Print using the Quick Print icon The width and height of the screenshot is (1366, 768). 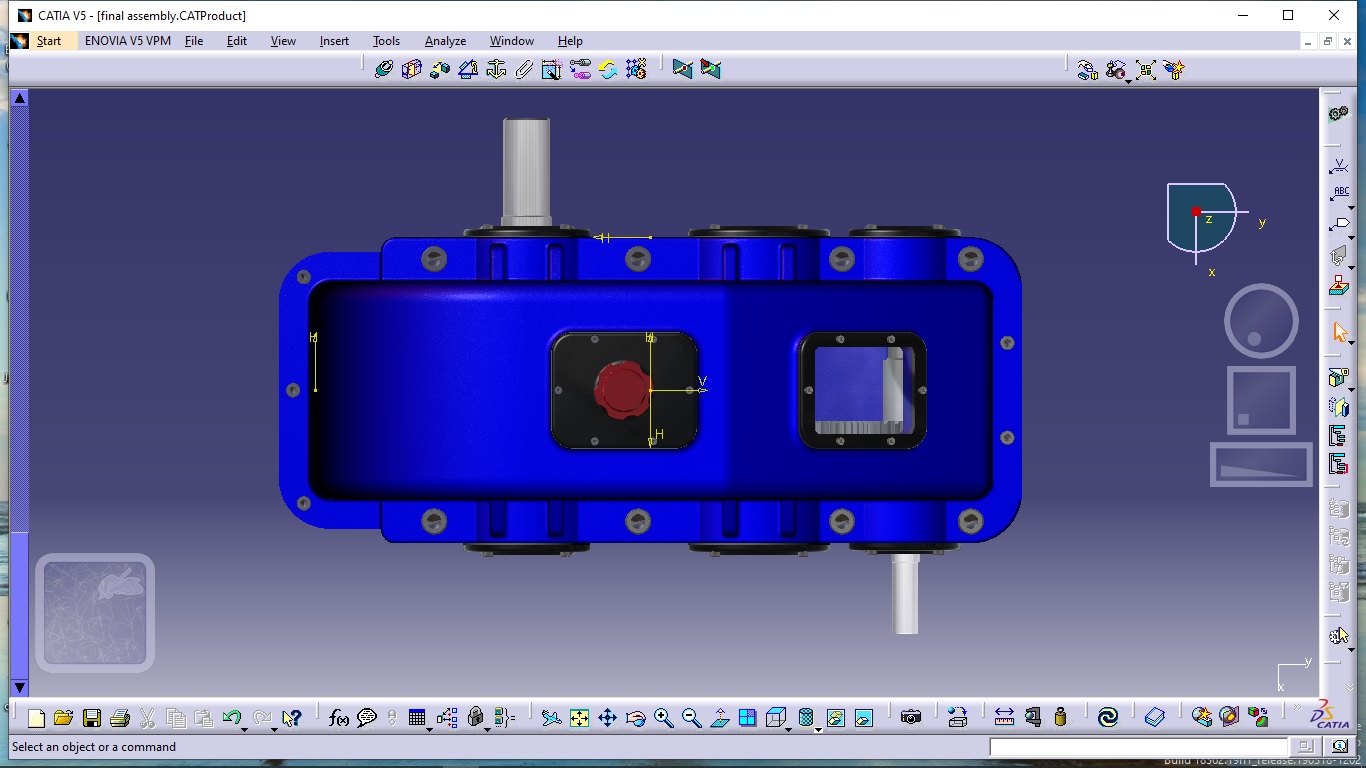coord(119,718)
